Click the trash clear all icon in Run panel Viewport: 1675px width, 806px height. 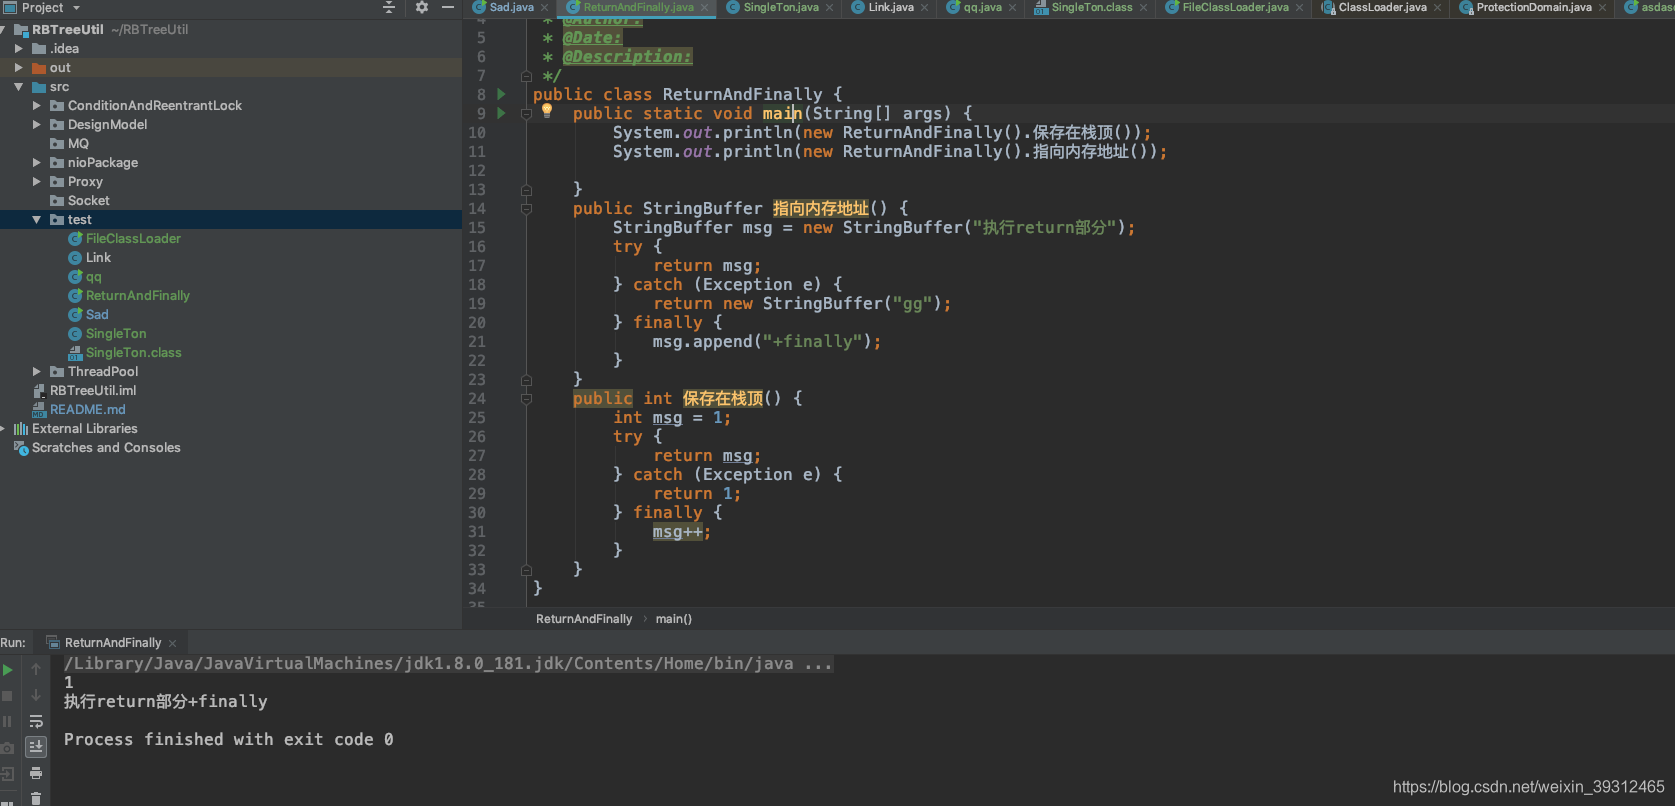[36, 798]
